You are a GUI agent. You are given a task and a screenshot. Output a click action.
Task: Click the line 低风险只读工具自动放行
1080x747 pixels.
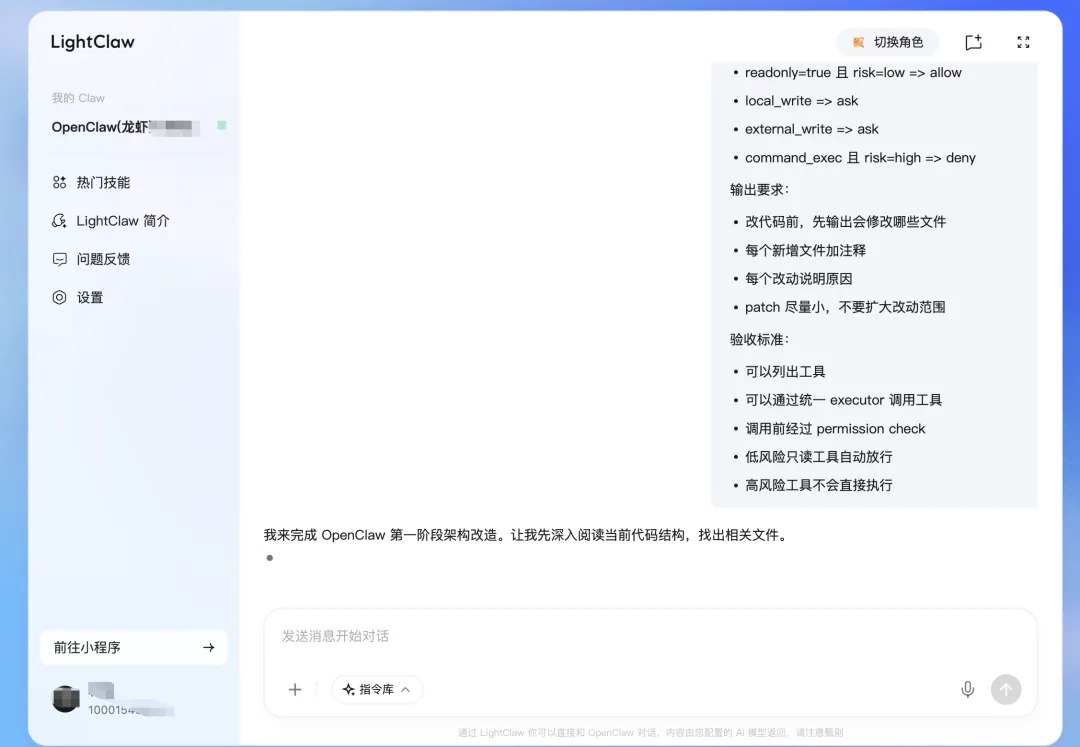click(818, 457)
